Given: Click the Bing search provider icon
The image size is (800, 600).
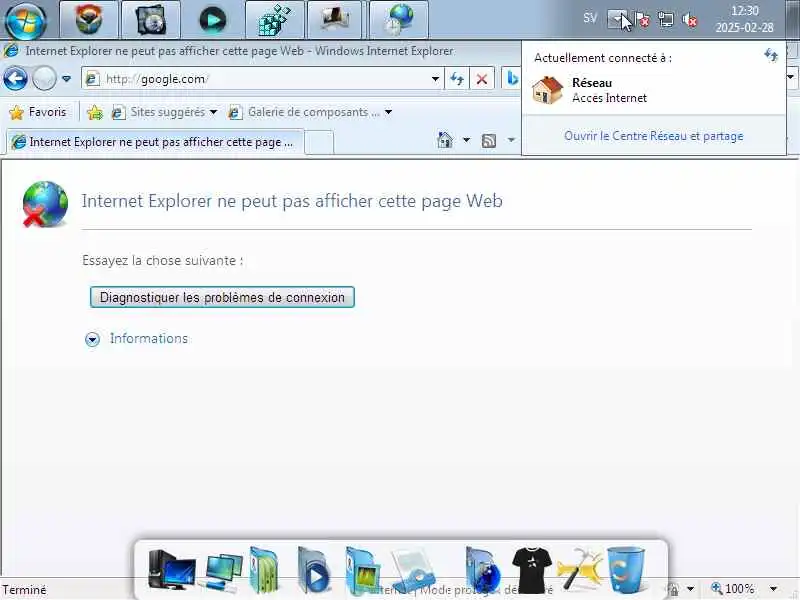Looking at the screenshot, I should pos(512,79).
